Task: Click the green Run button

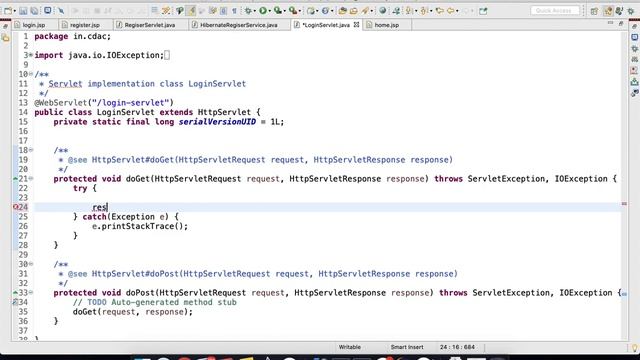Action: [263, 11]
